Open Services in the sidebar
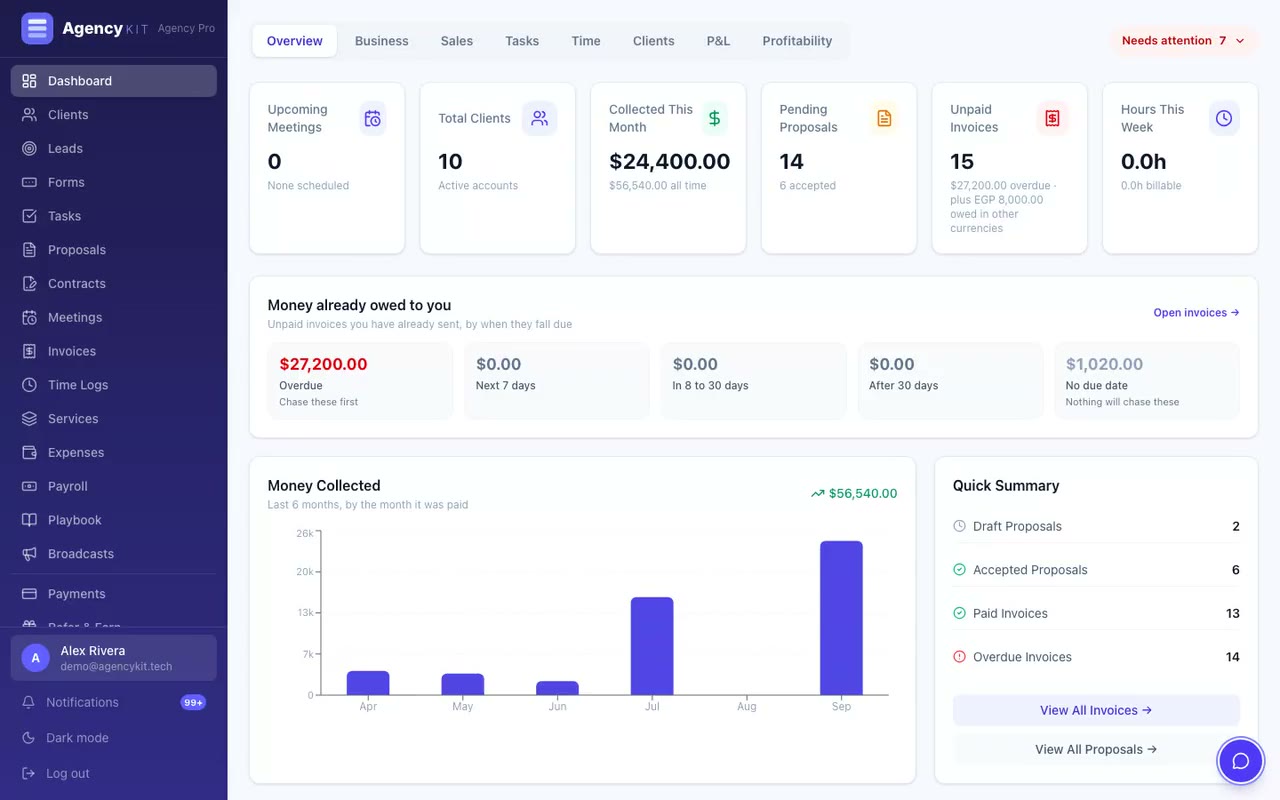1280x800 pixels. (x=114, y=419)
